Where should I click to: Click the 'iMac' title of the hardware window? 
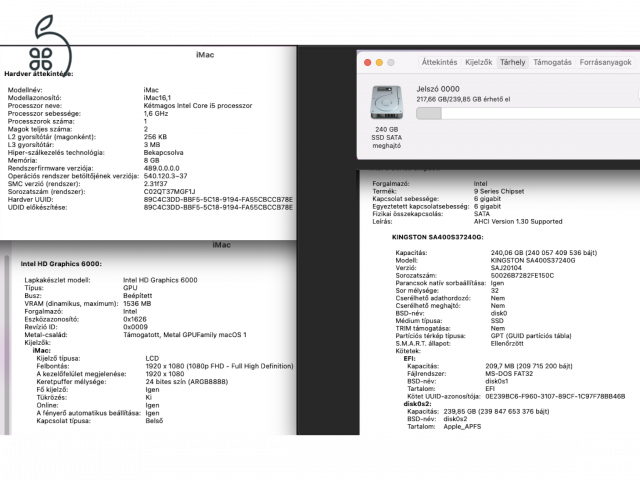[205, 55]
